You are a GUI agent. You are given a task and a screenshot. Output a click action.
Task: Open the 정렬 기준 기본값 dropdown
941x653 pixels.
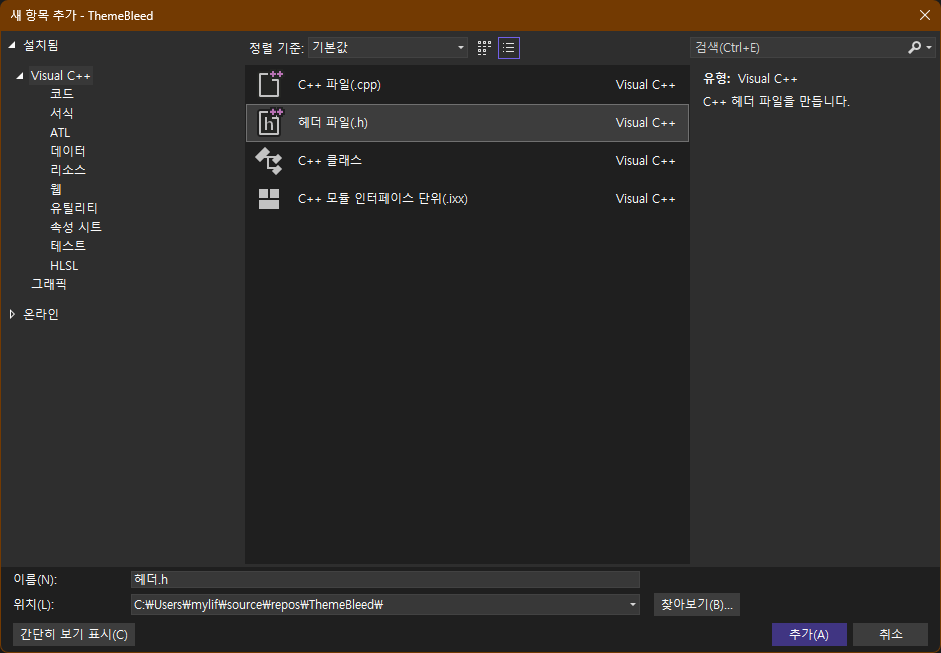click(388, 47)
